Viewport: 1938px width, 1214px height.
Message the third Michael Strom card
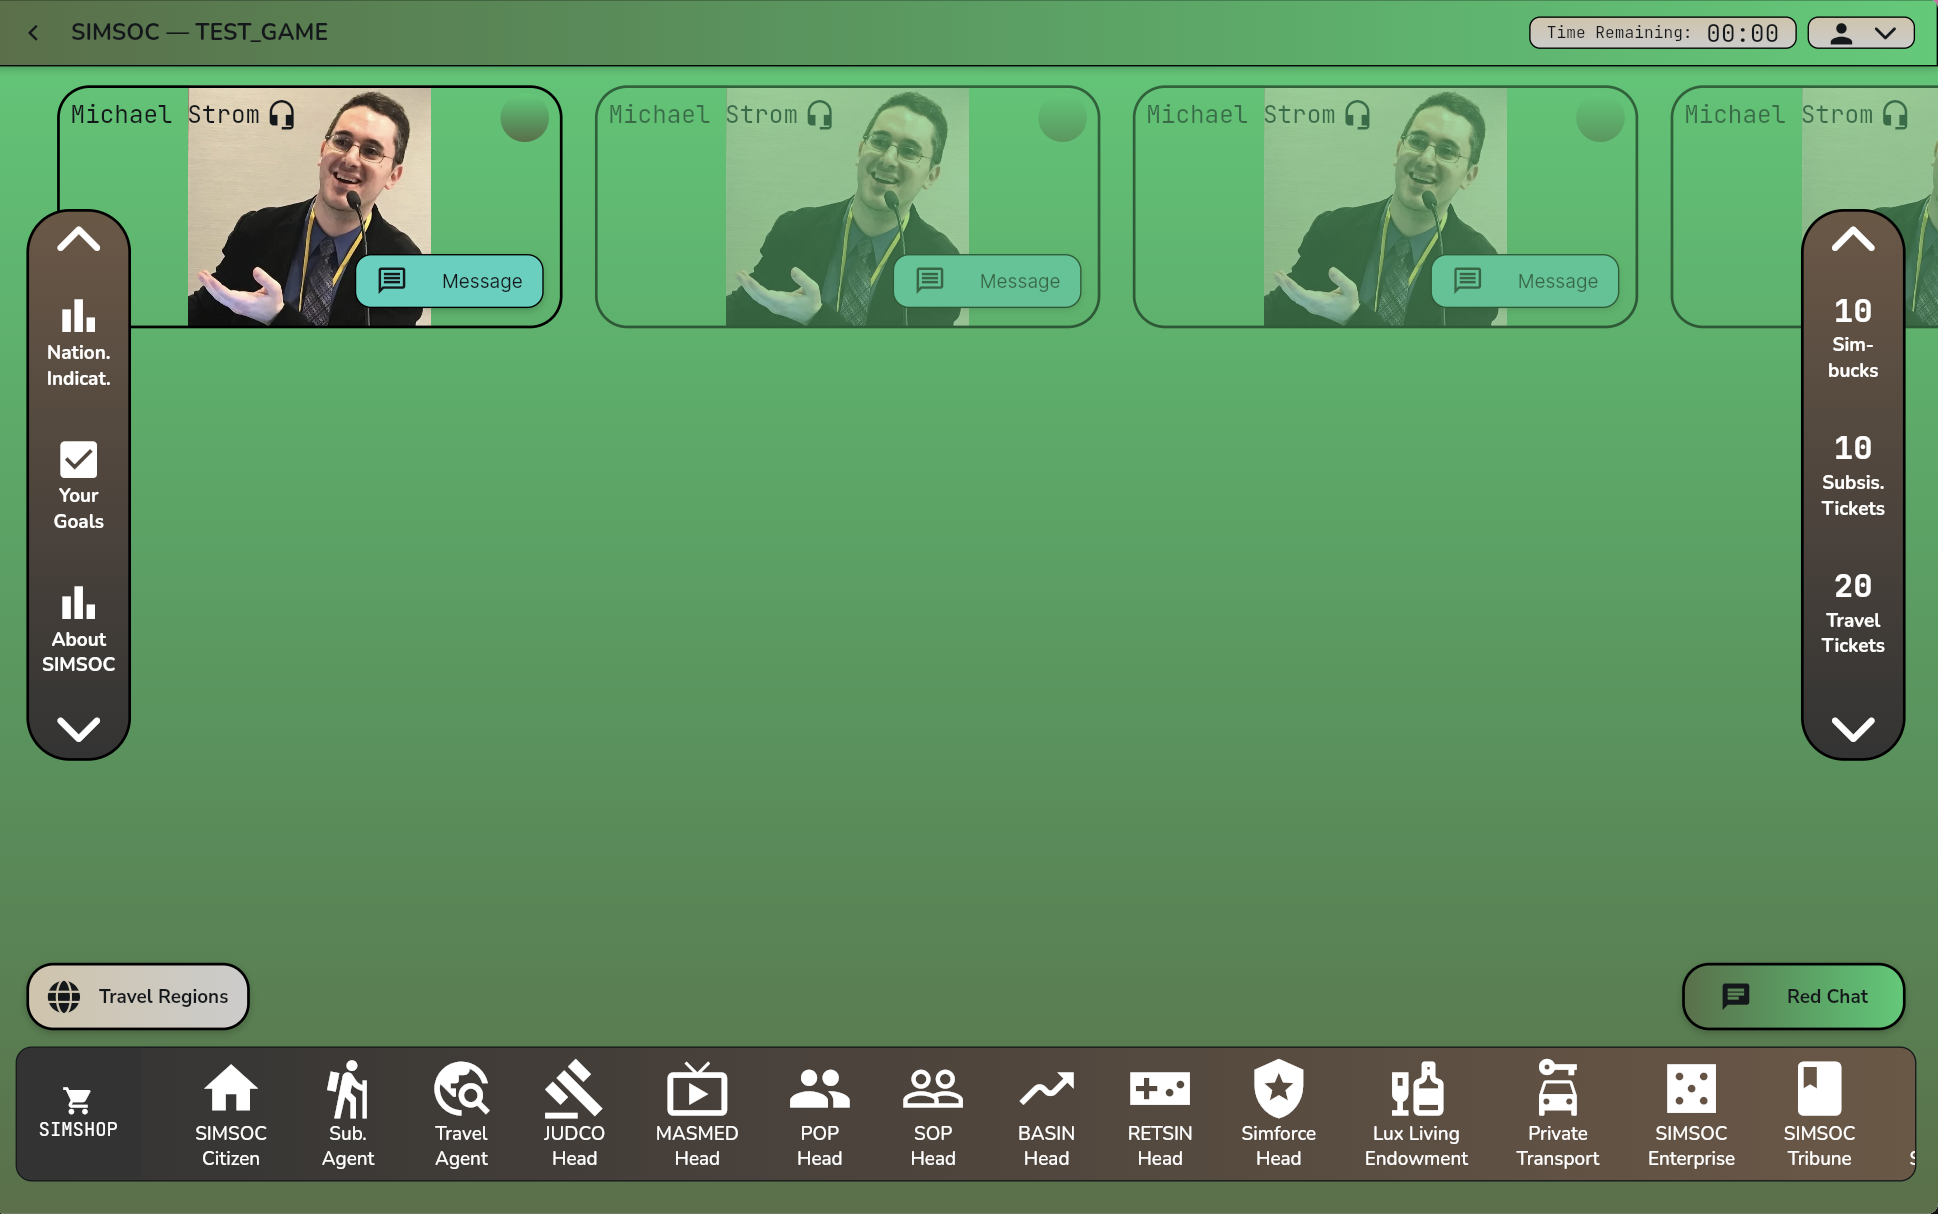(x=1526, y=281)
